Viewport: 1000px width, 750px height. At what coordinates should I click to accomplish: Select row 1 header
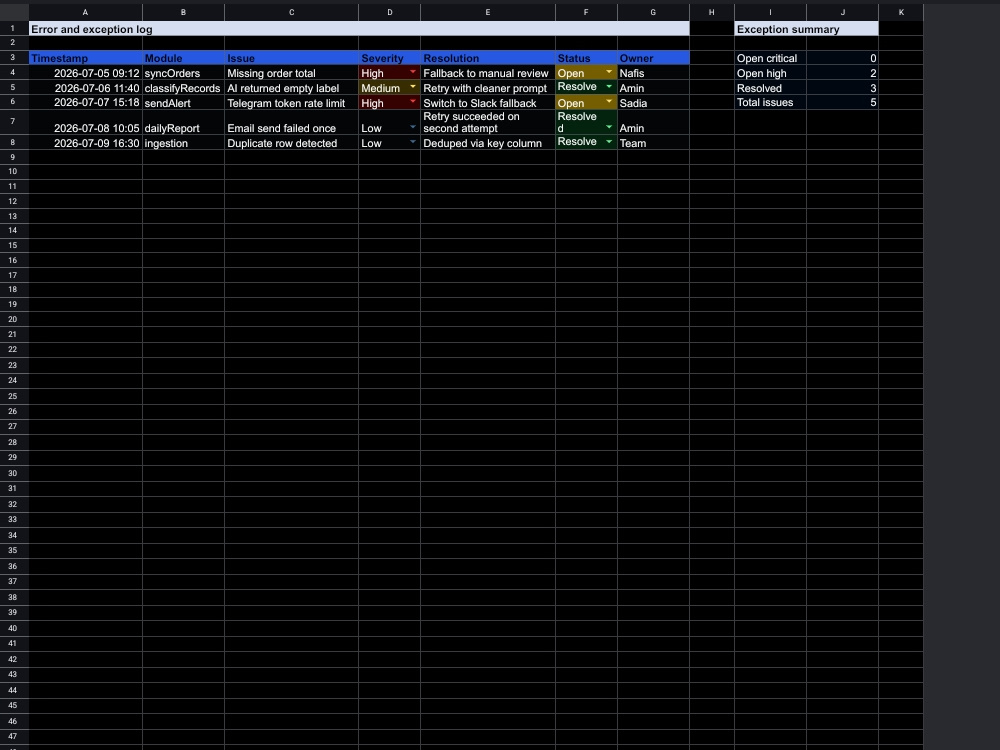[x=14, y=29]
